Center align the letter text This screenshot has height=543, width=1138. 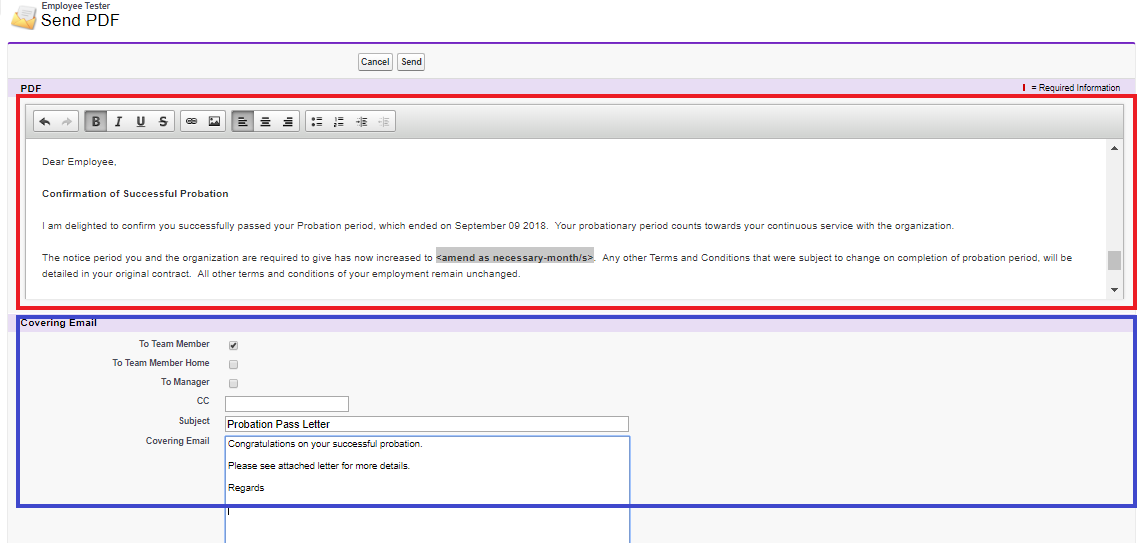click(265, 122)
